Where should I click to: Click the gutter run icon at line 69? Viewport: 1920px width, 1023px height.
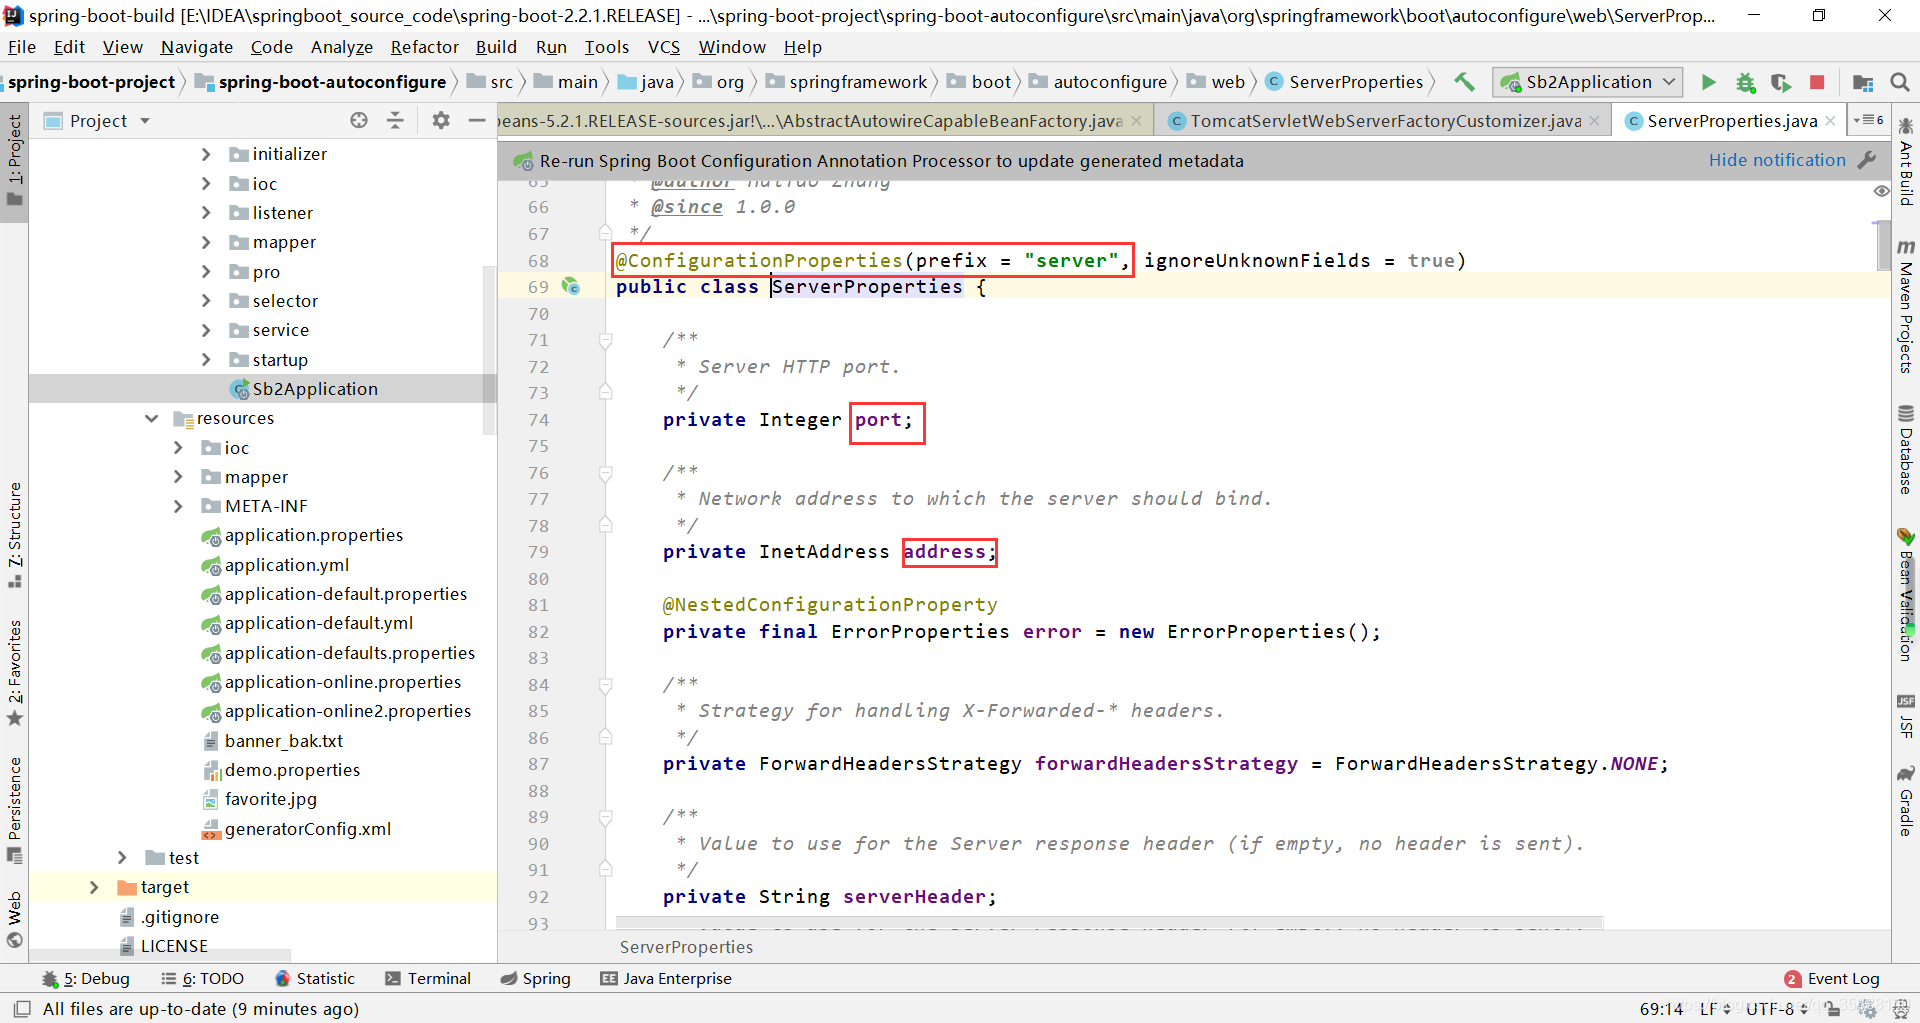tap(570, 286)
